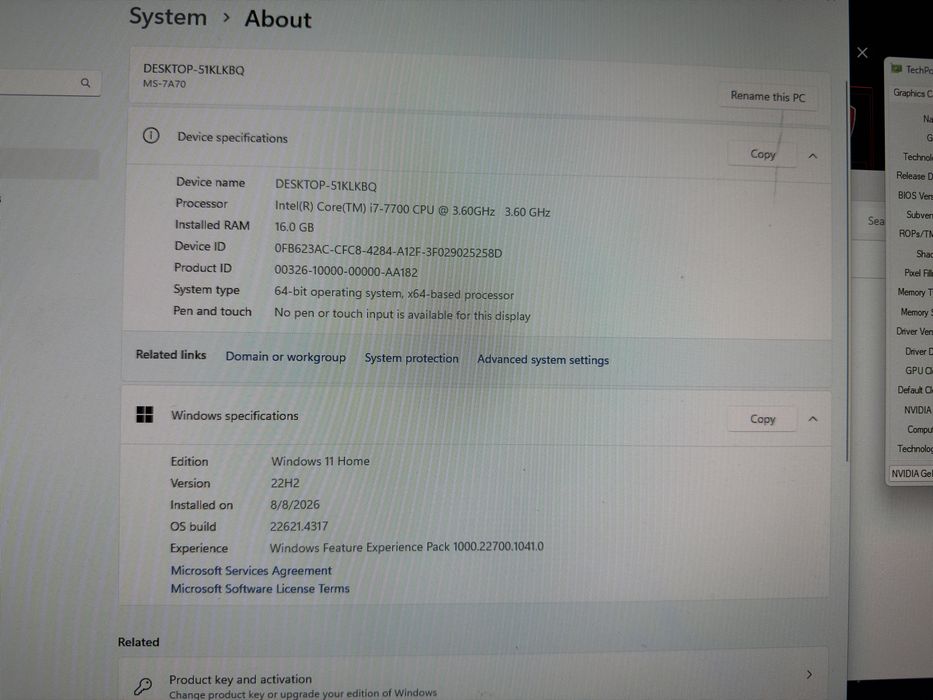
Task: Click the Driver Version label in GPU-Z
Action: coord(914,331)
